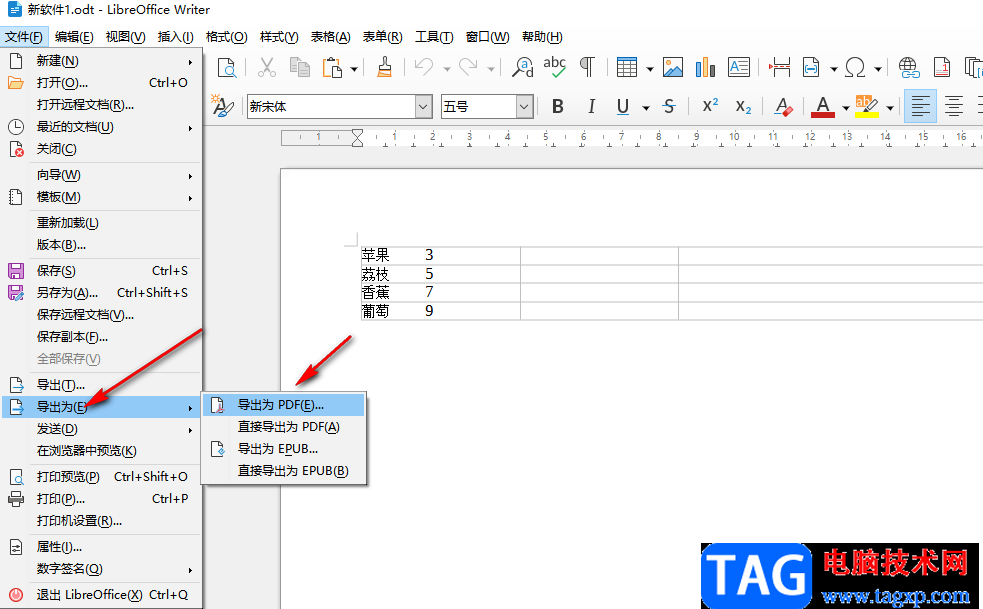Open font color palette dropdown arrow
Image resolution: width=983 pixels, height=609 pixels.
click(x=846, y=109)
